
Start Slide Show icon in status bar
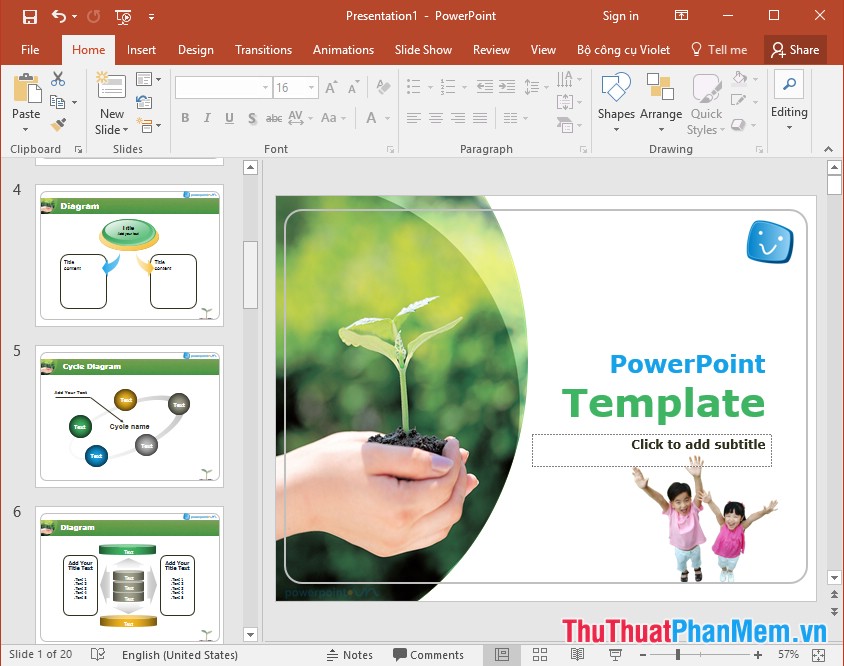[x=615, y=655]
